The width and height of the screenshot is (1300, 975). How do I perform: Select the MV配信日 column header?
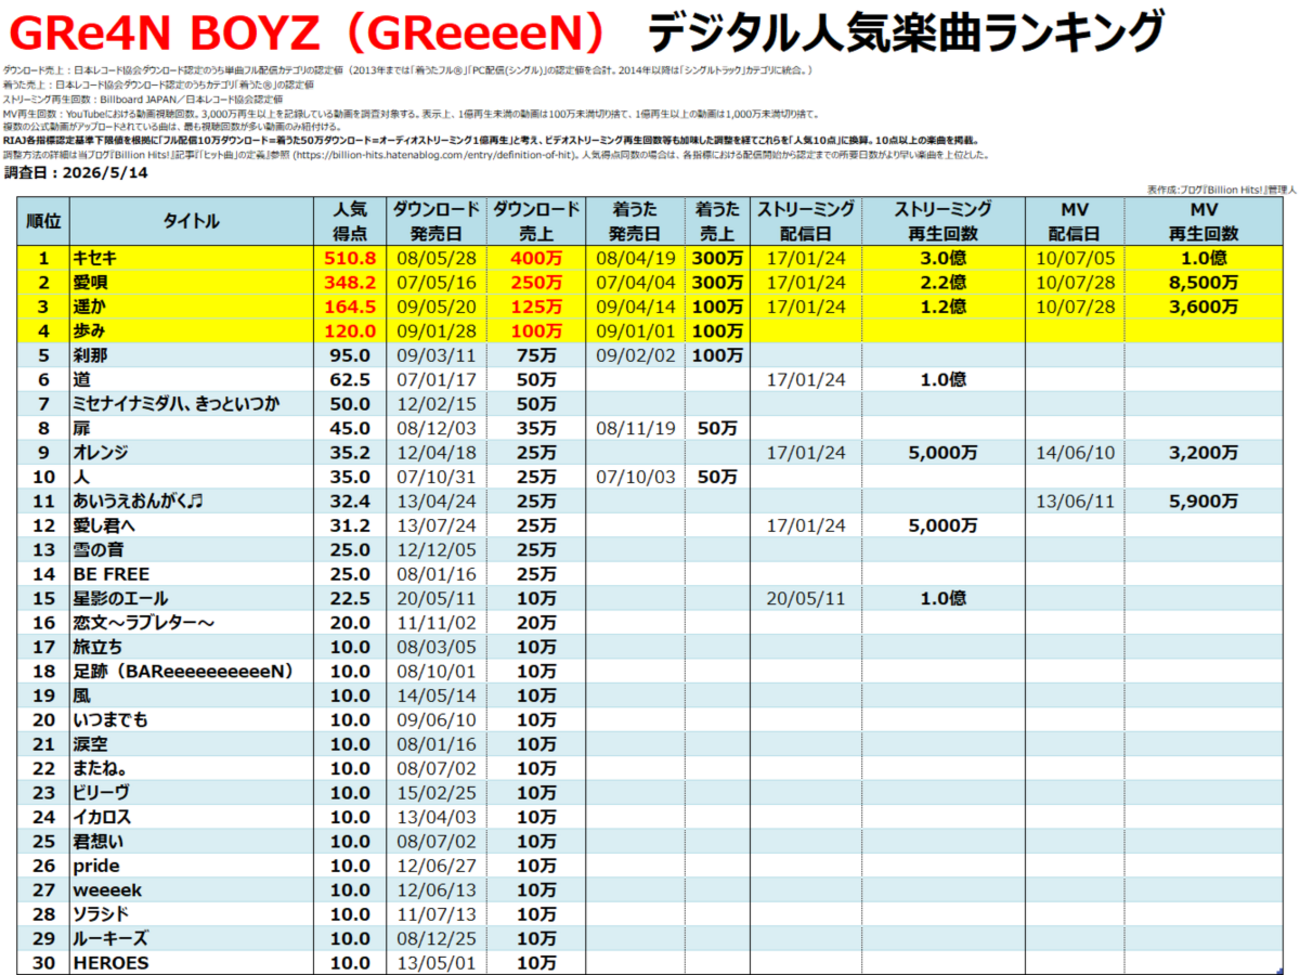(x=1075, y=221)
